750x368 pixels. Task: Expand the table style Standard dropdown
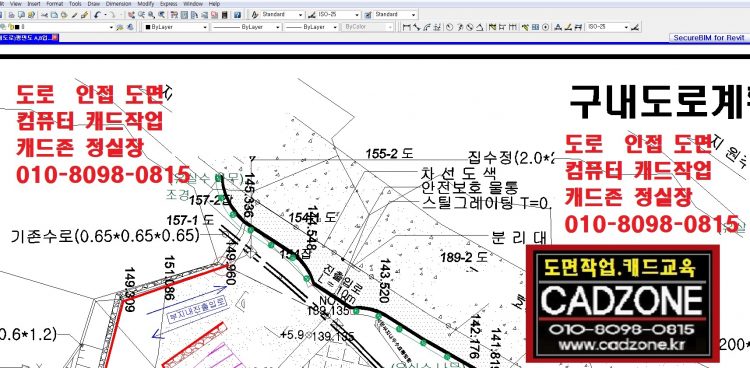(413, 15)
